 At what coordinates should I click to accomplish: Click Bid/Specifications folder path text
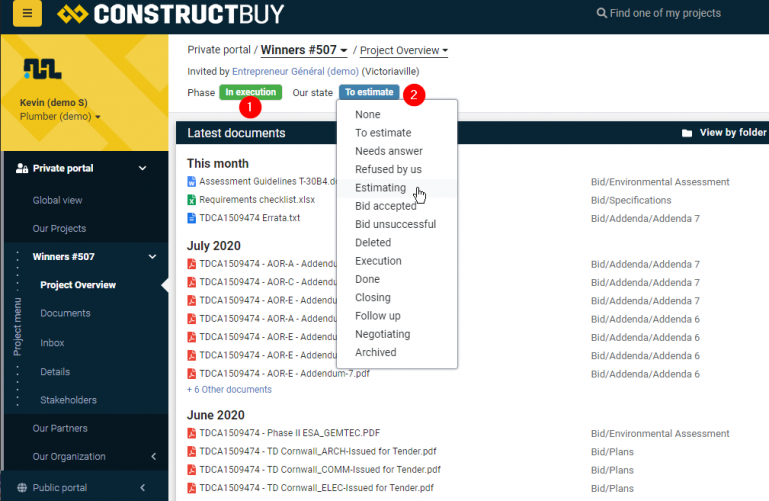[631, 200]
